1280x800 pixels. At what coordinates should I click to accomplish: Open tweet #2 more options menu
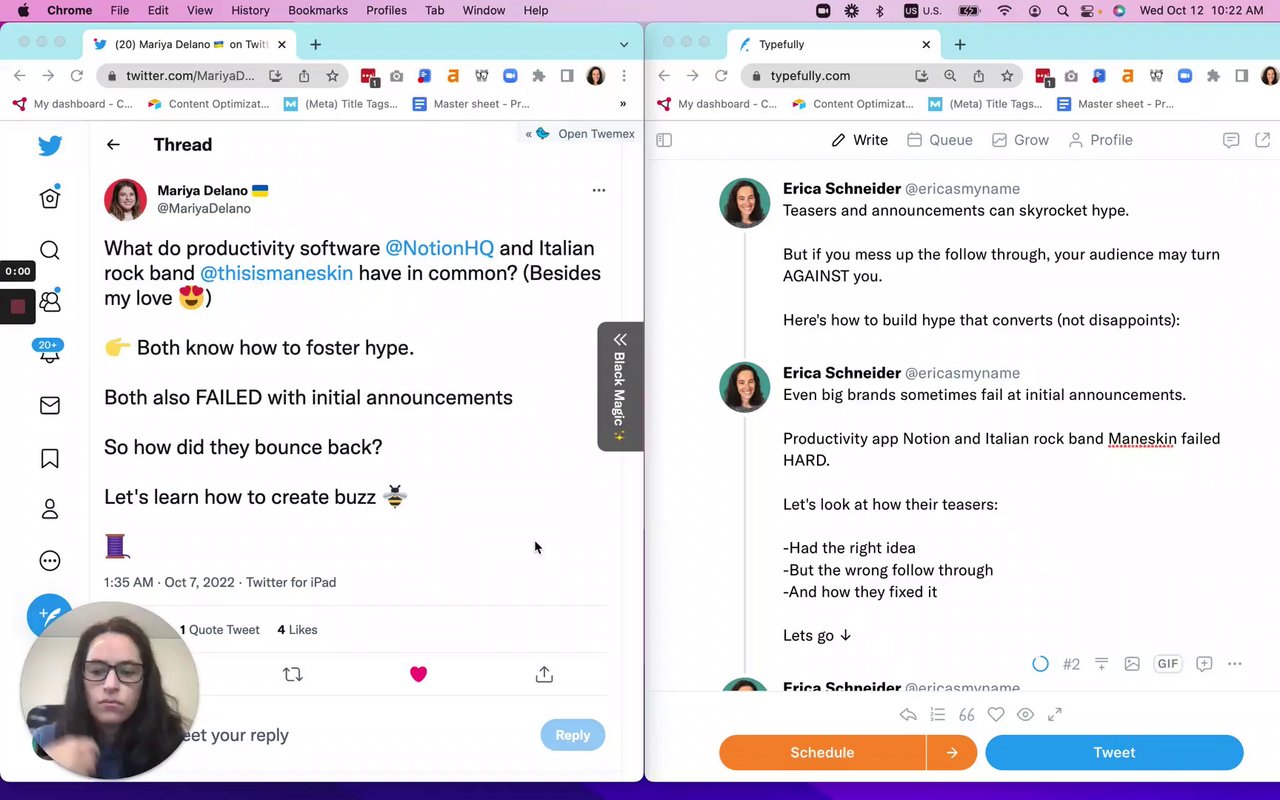pos(1235,664)
